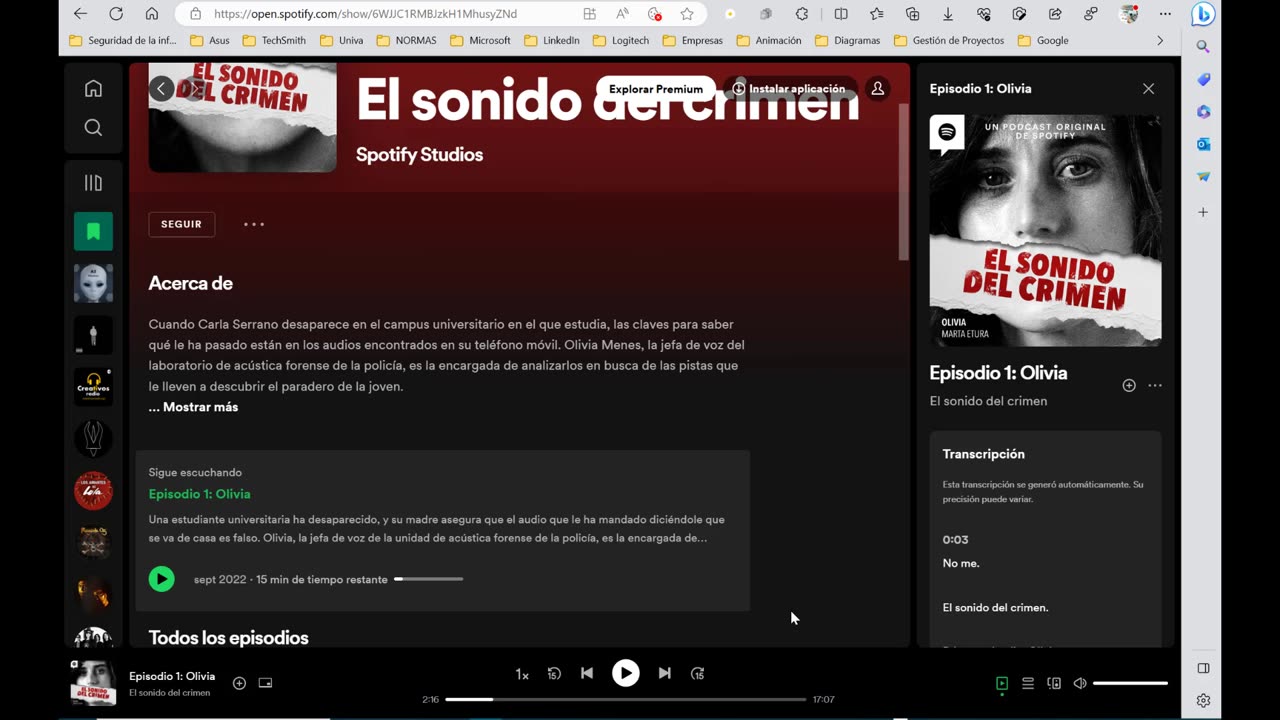Add episode to library from side panel
The width and height of the screenshot is (1280, 720).
tap(1129, 385)
